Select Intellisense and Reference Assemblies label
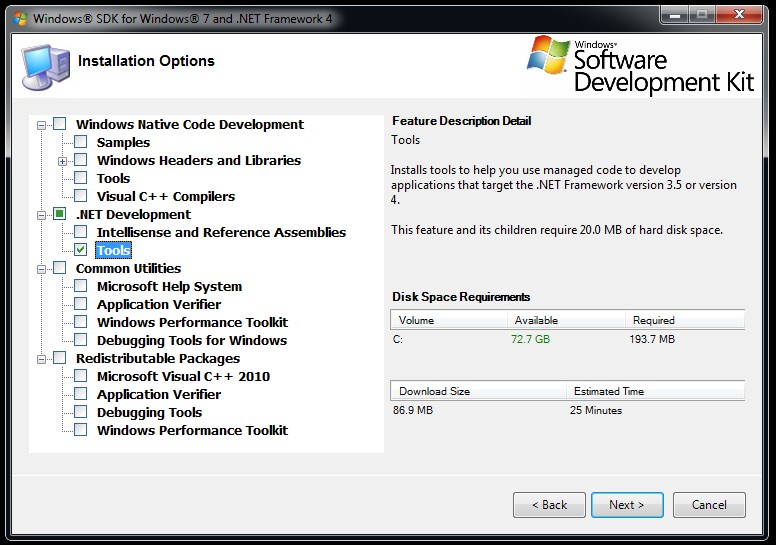Image resolution: width=776 pixels, height=545 pixels. click(x=221, y=232)
